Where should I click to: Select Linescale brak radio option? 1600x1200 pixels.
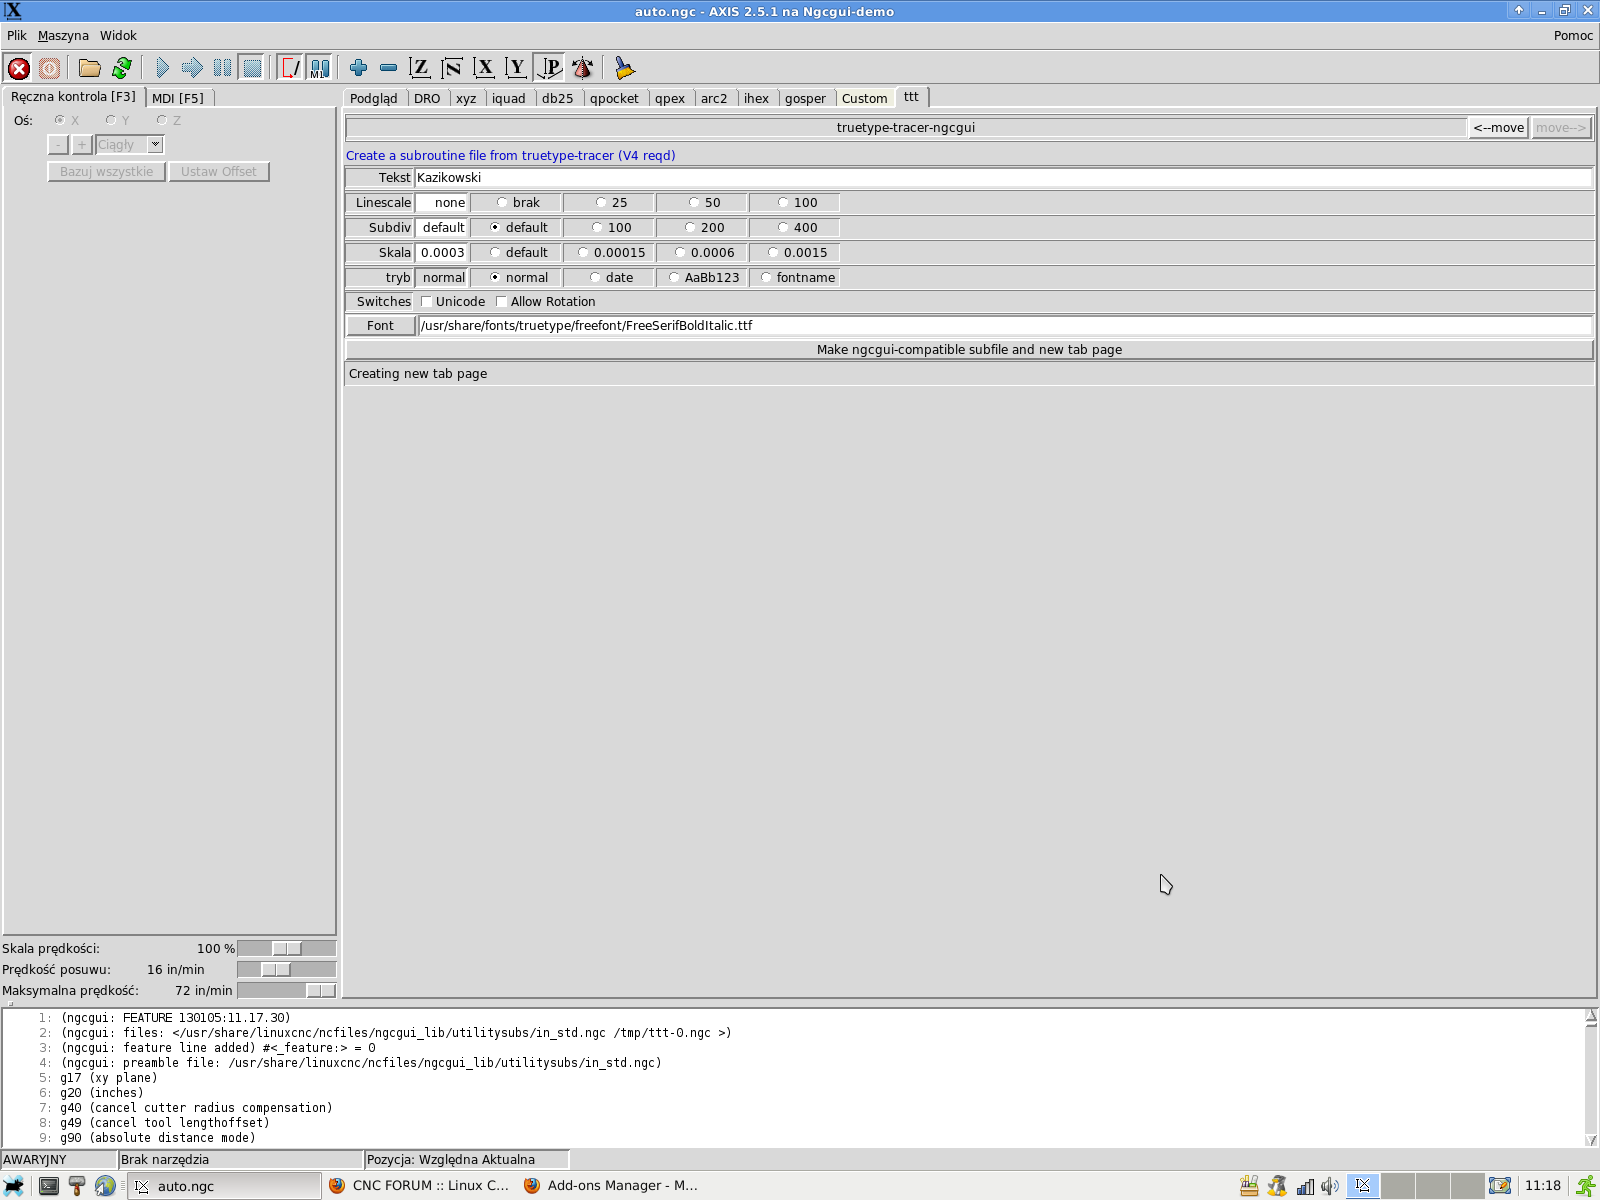click(x=516, y=202)
